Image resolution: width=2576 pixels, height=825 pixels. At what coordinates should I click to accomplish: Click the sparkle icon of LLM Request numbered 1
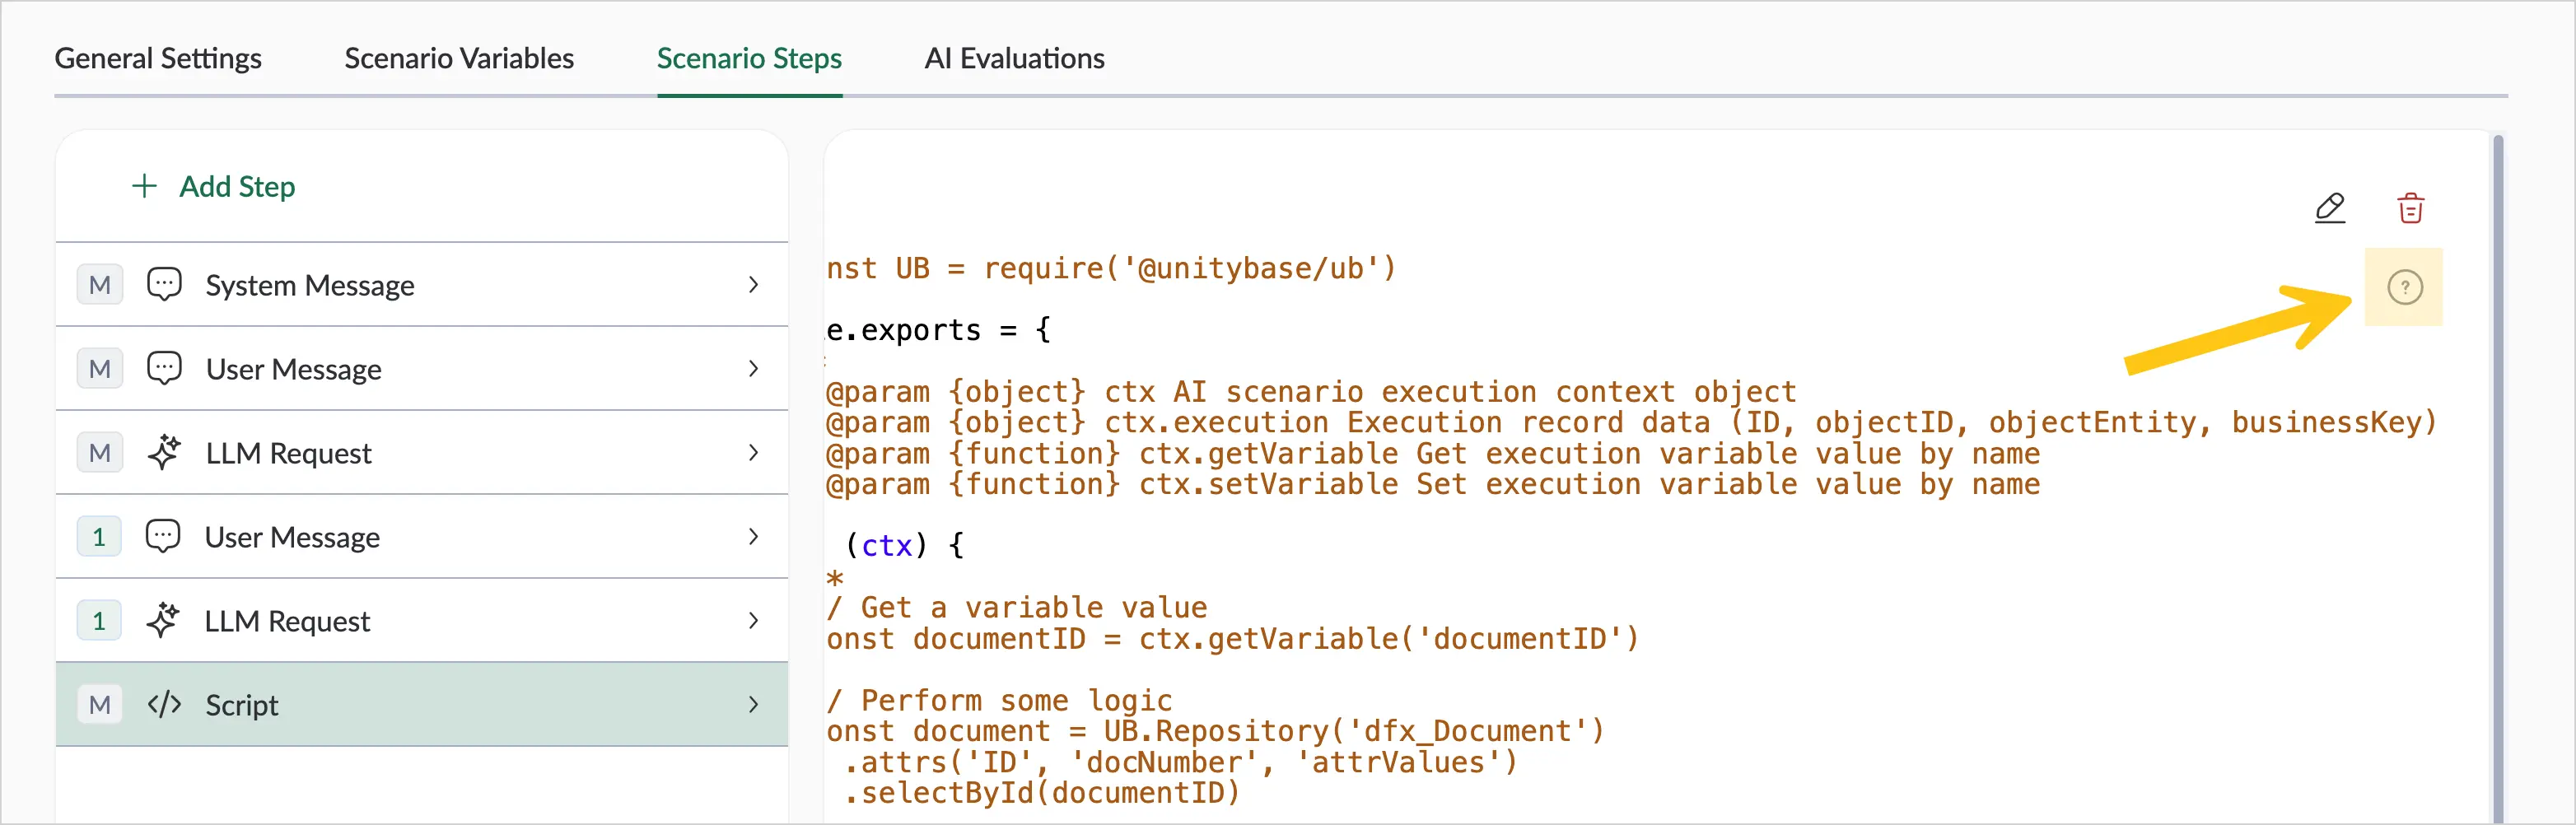(x=163, y=620)
